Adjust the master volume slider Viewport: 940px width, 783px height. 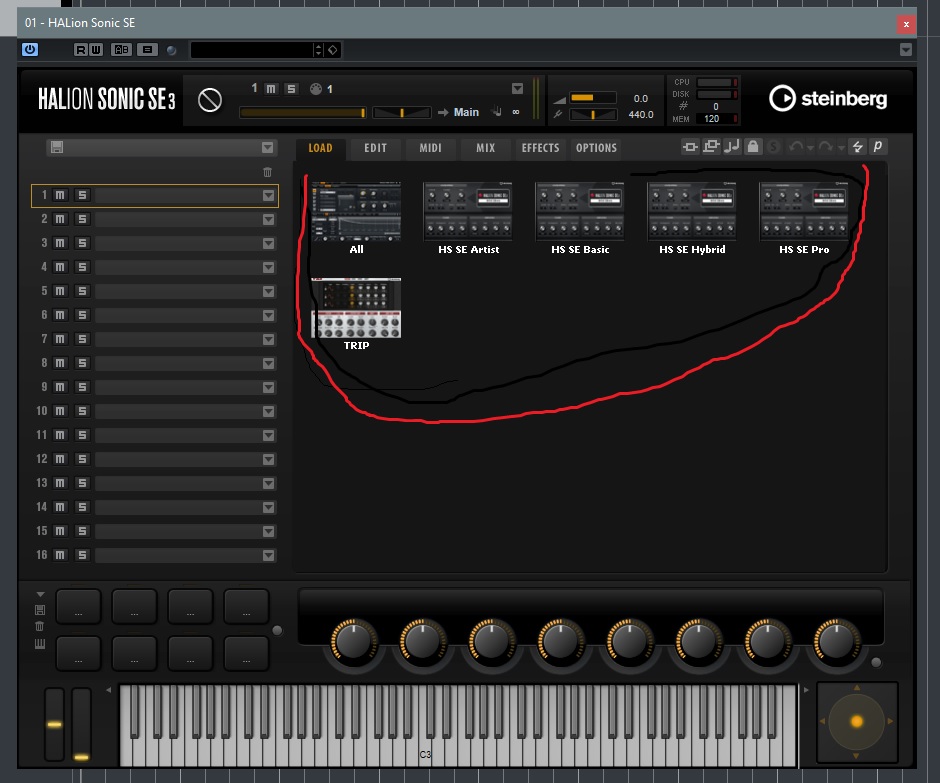click(x=592, y=98)
